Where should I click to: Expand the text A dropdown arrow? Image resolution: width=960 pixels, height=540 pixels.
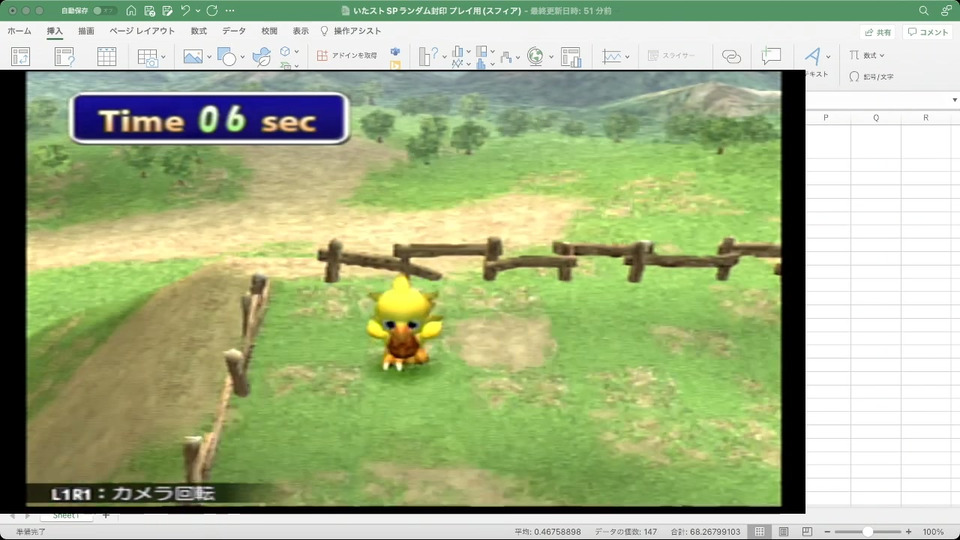[x=828, y=56]
